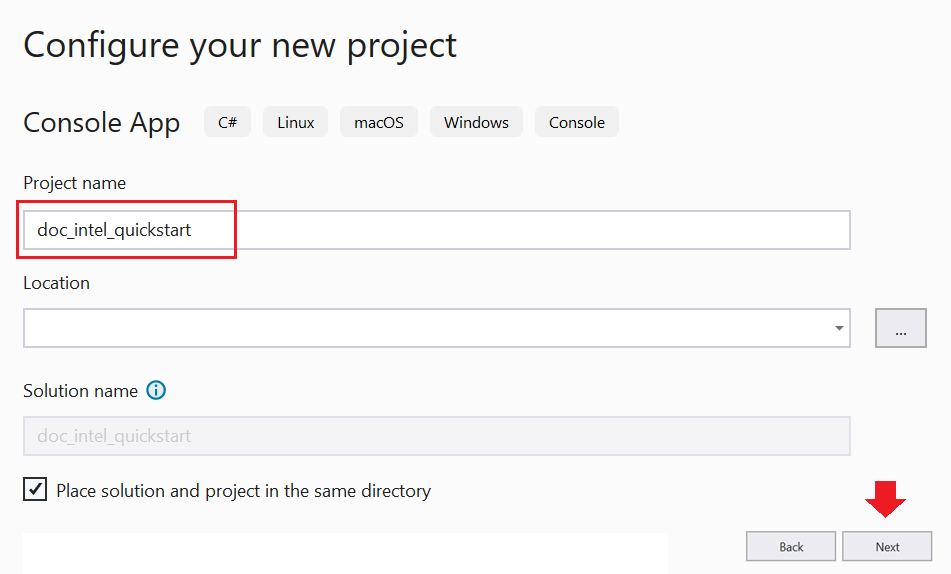Click the info icon beside Solution name
The image size is (951, 574).
156,391
